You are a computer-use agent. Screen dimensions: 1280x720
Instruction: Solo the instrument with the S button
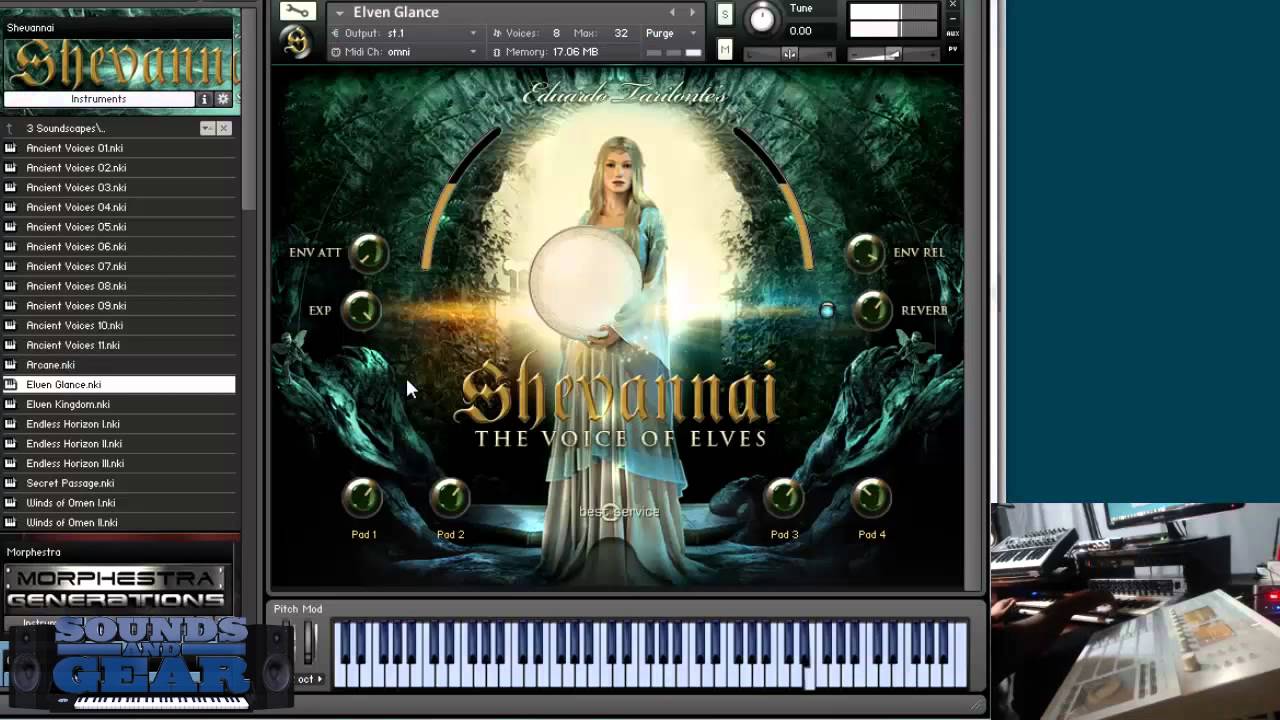click(725, 14)
